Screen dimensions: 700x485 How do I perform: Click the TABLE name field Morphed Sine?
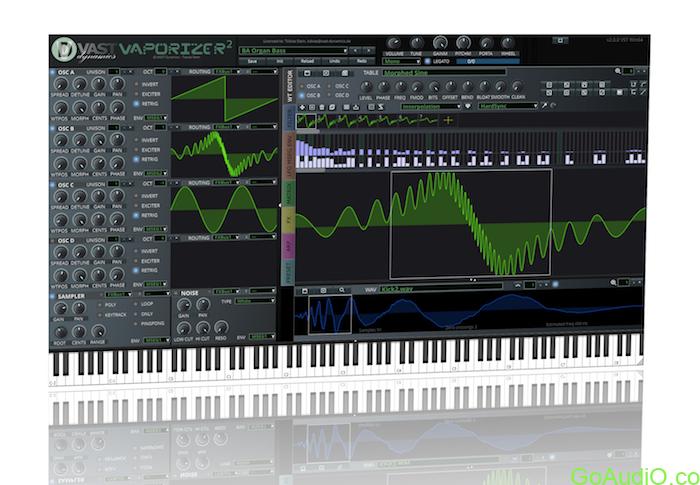444,72
